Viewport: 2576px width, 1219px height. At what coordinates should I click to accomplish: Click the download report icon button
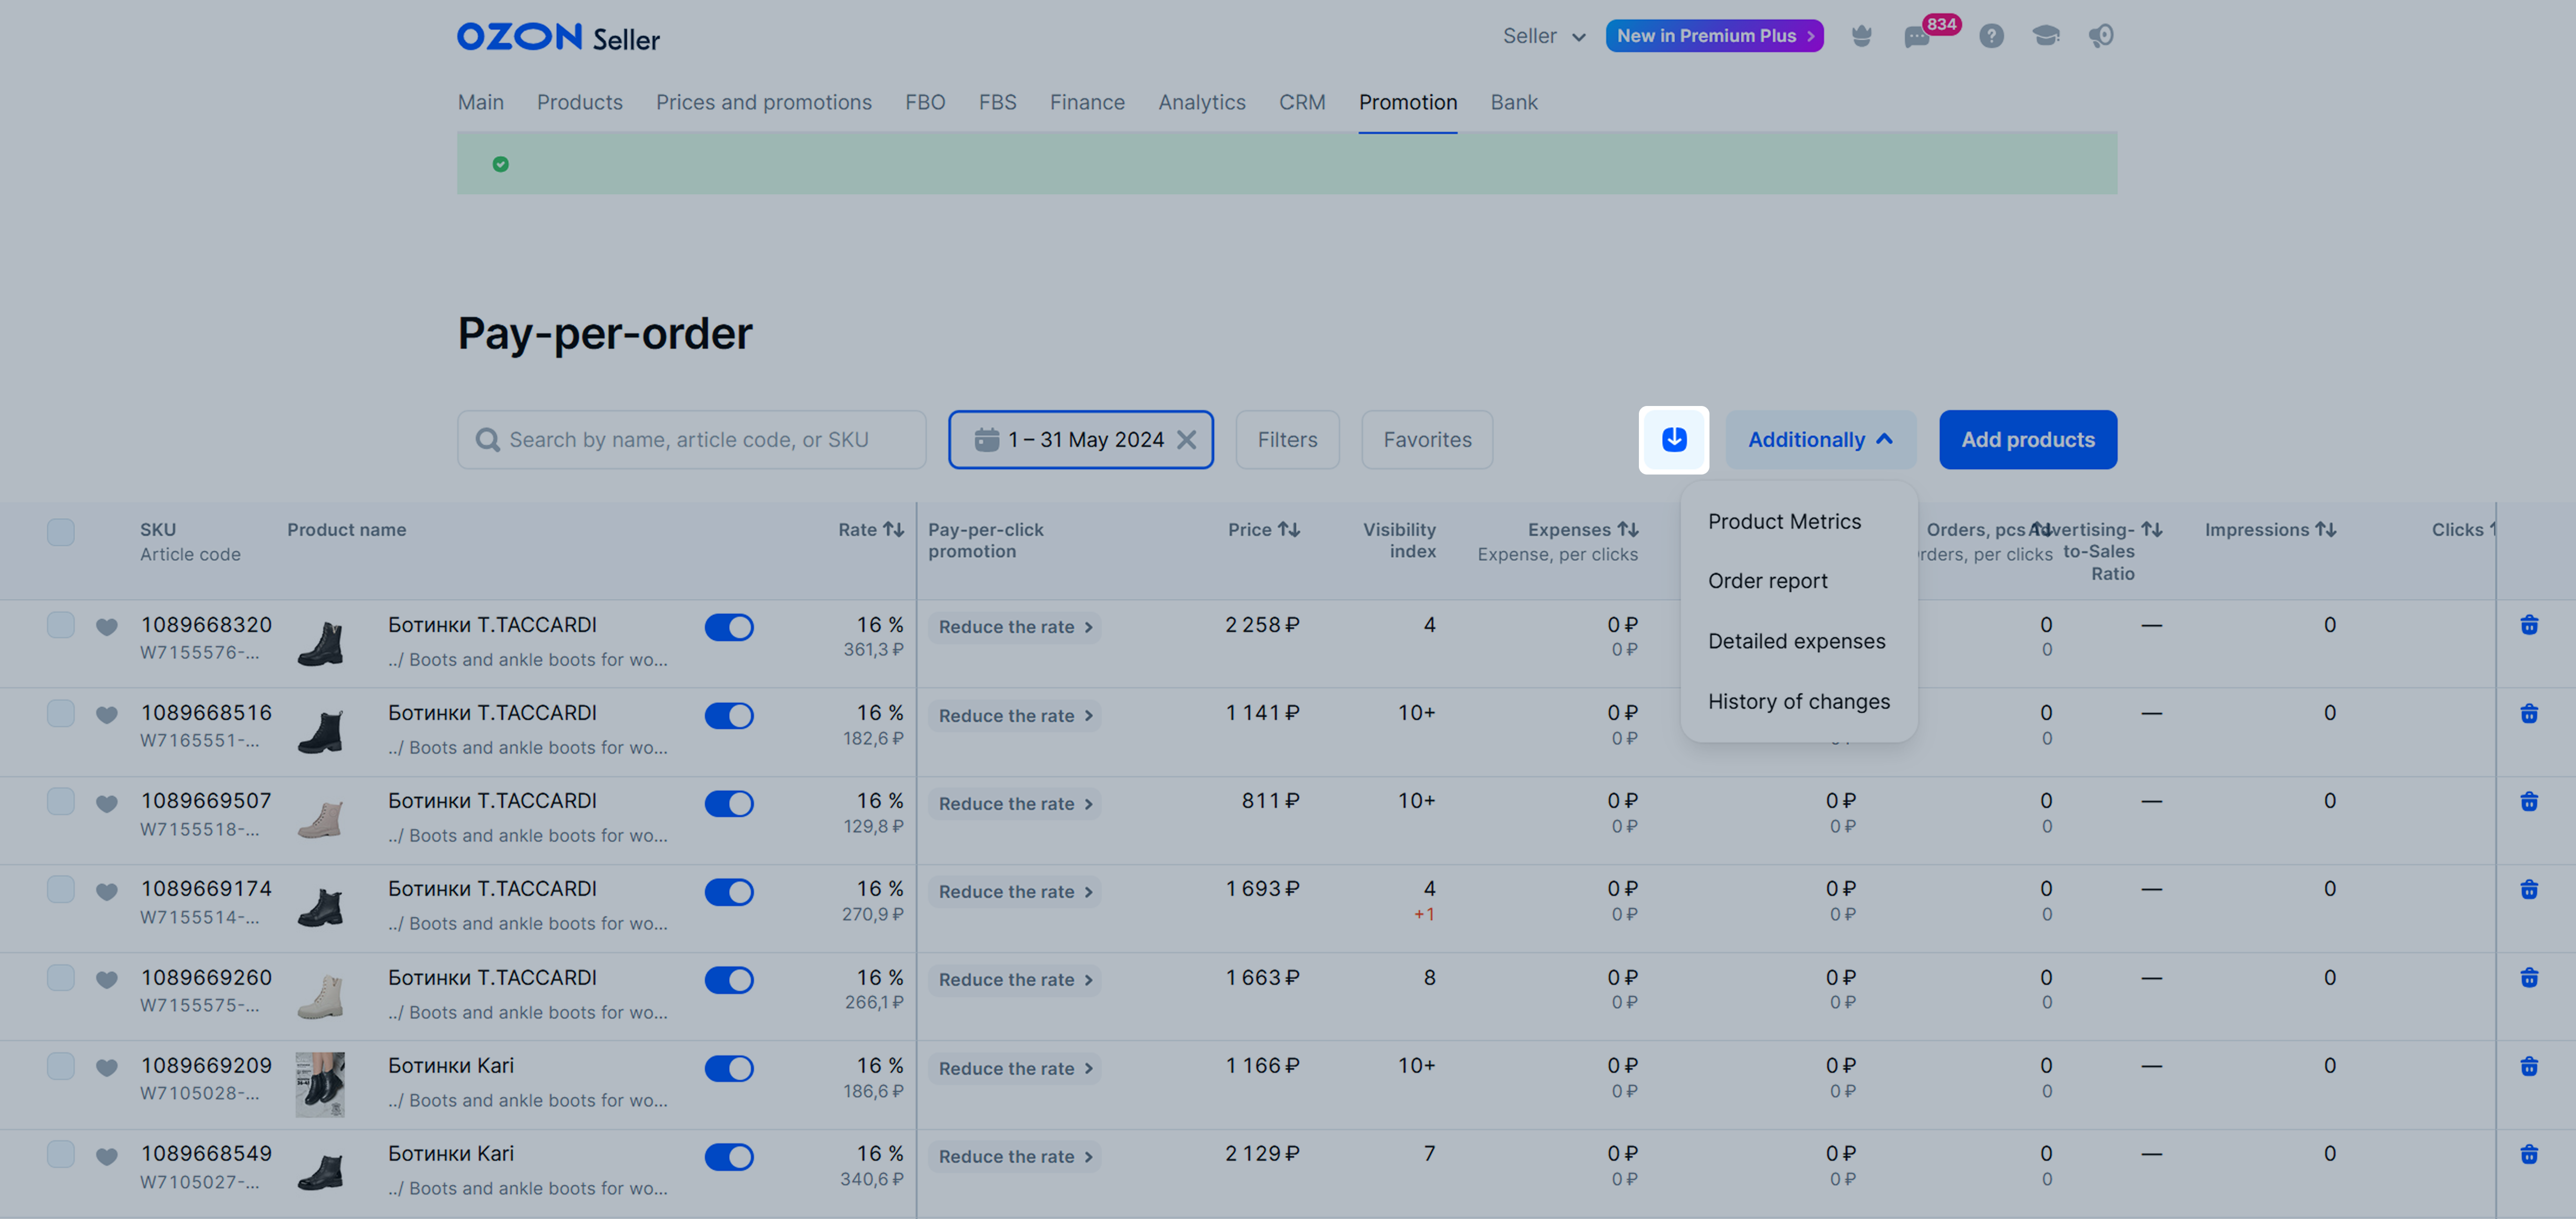[x=1673, y=439]
